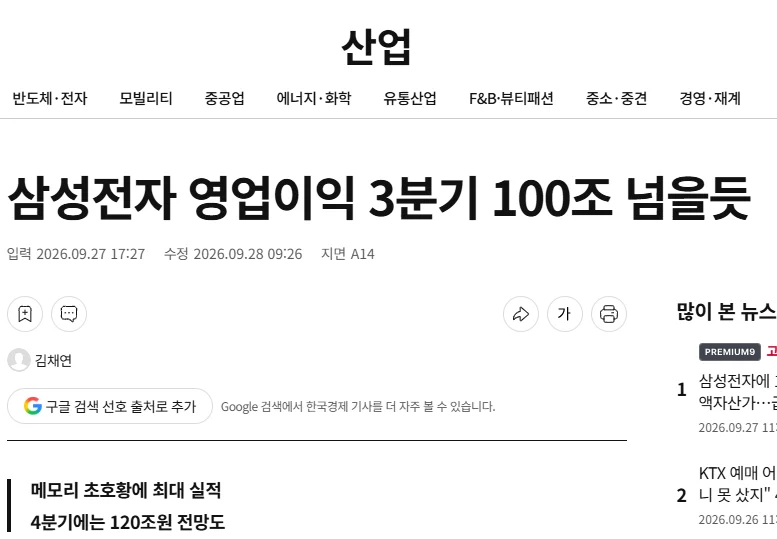
Task: Click the 2026.09.26 date under second ranked news
Action: (738, 520)
